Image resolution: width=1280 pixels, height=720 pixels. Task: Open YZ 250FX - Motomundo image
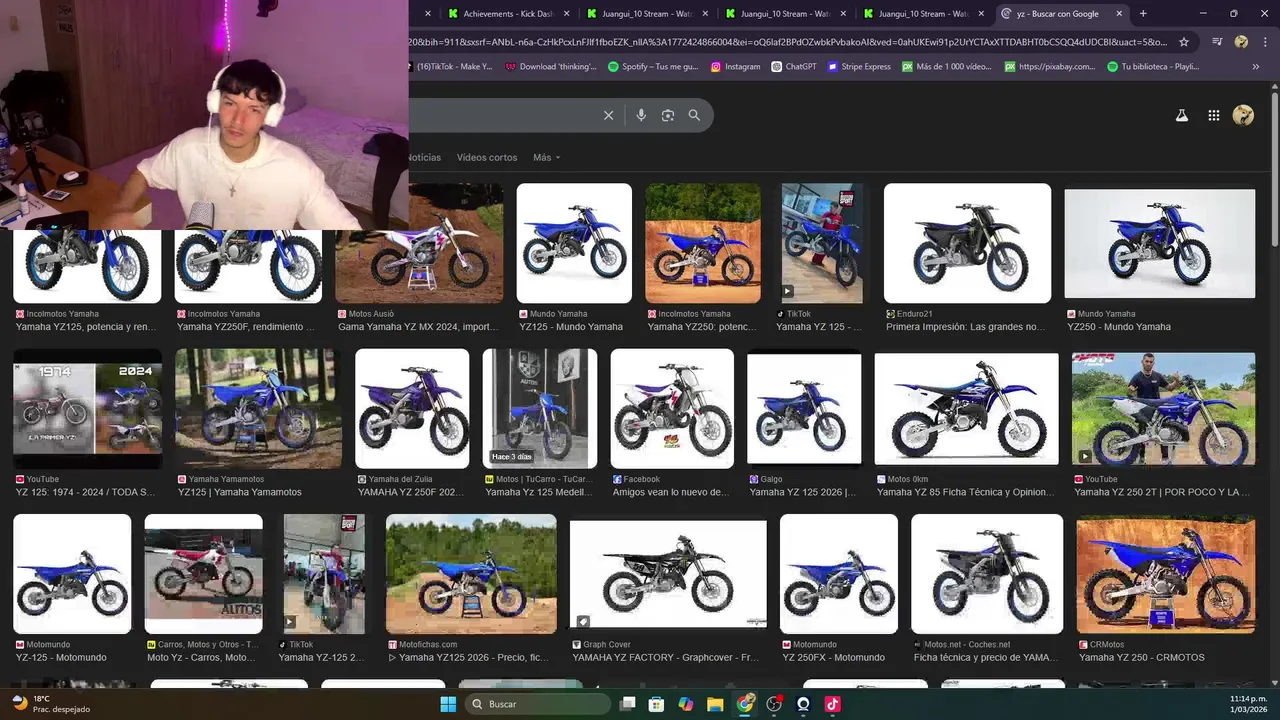tap(839, 574)
